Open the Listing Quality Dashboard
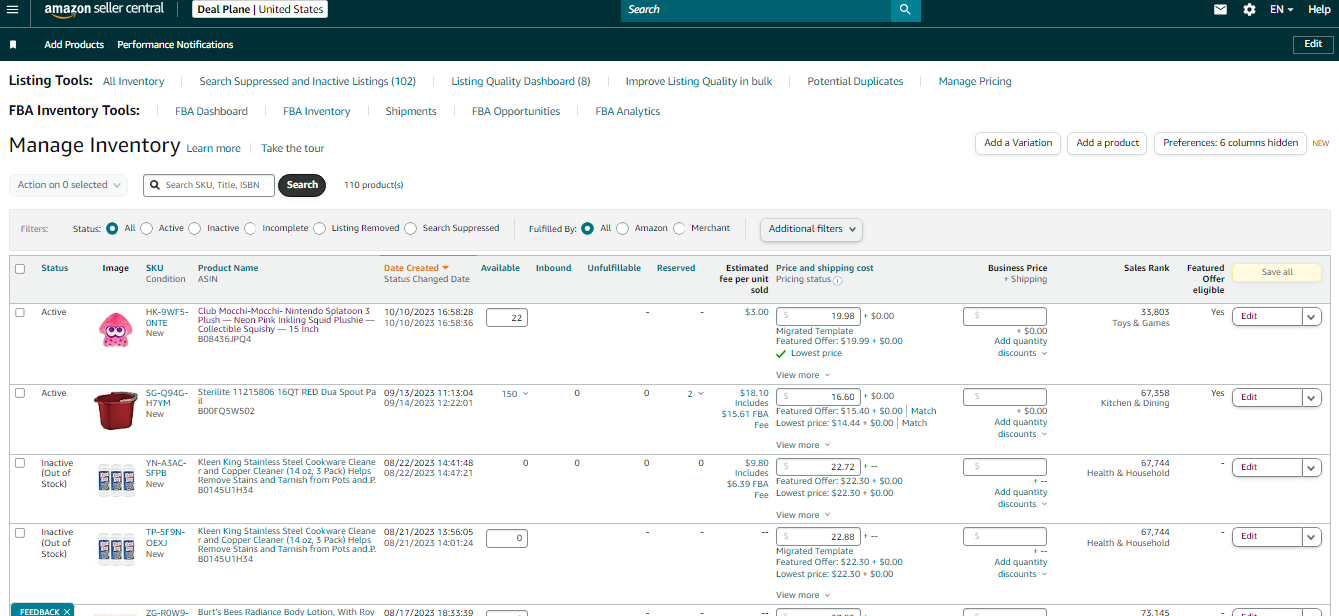This screenshot has height=616, width=1339. [x=521, y=82]
